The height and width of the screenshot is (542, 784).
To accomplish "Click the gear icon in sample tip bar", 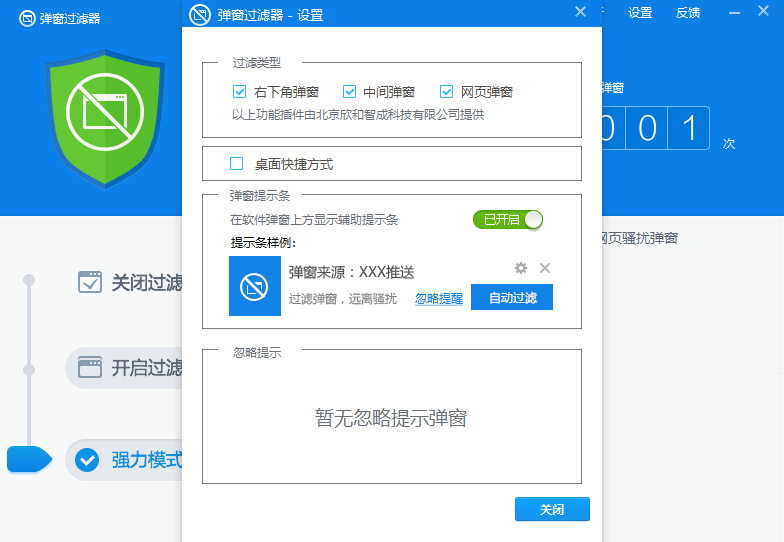I will [x=521, y=268].
